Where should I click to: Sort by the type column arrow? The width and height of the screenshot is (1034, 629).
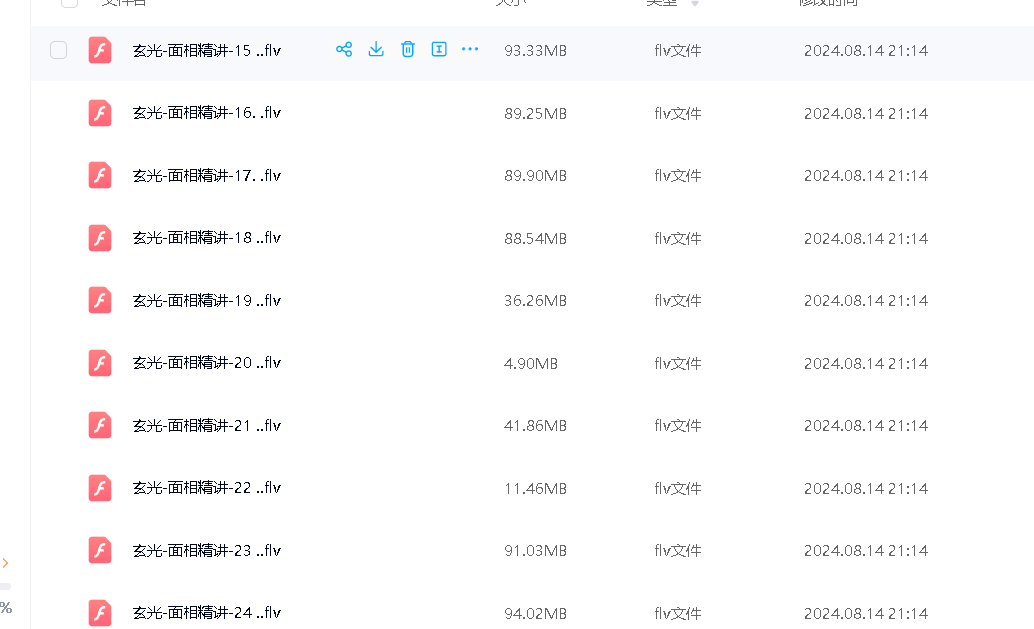(x=695, y=4)
